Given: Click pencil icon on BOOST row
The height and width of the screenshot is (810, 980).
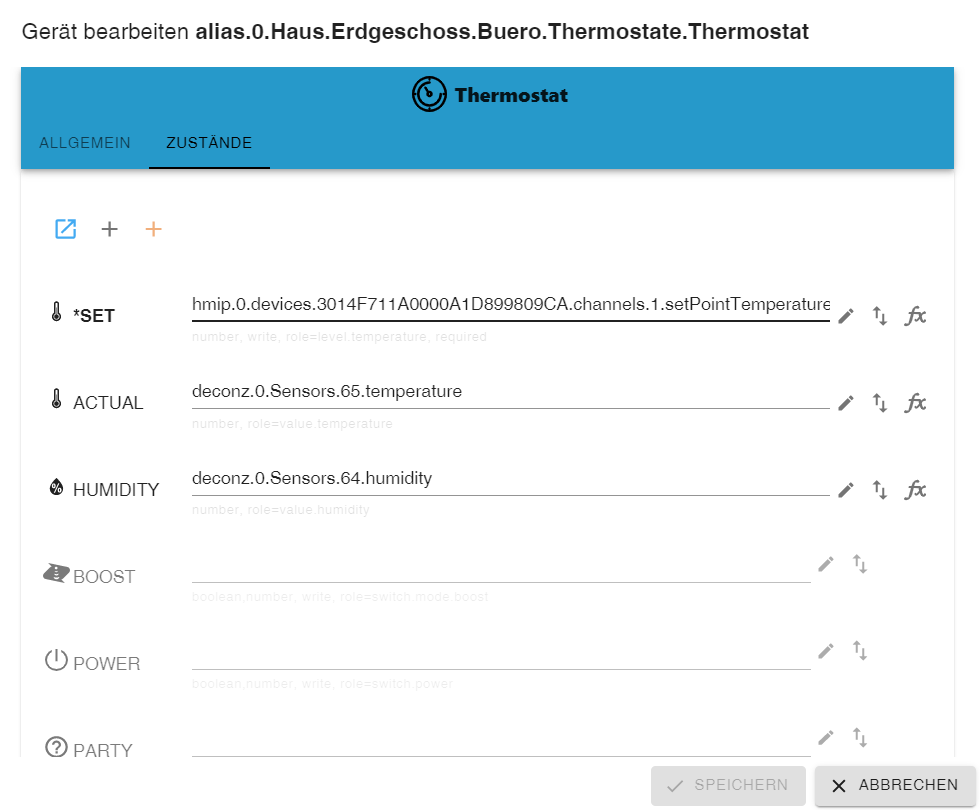Looking at the screenshot, I should (x=826, y=564).
